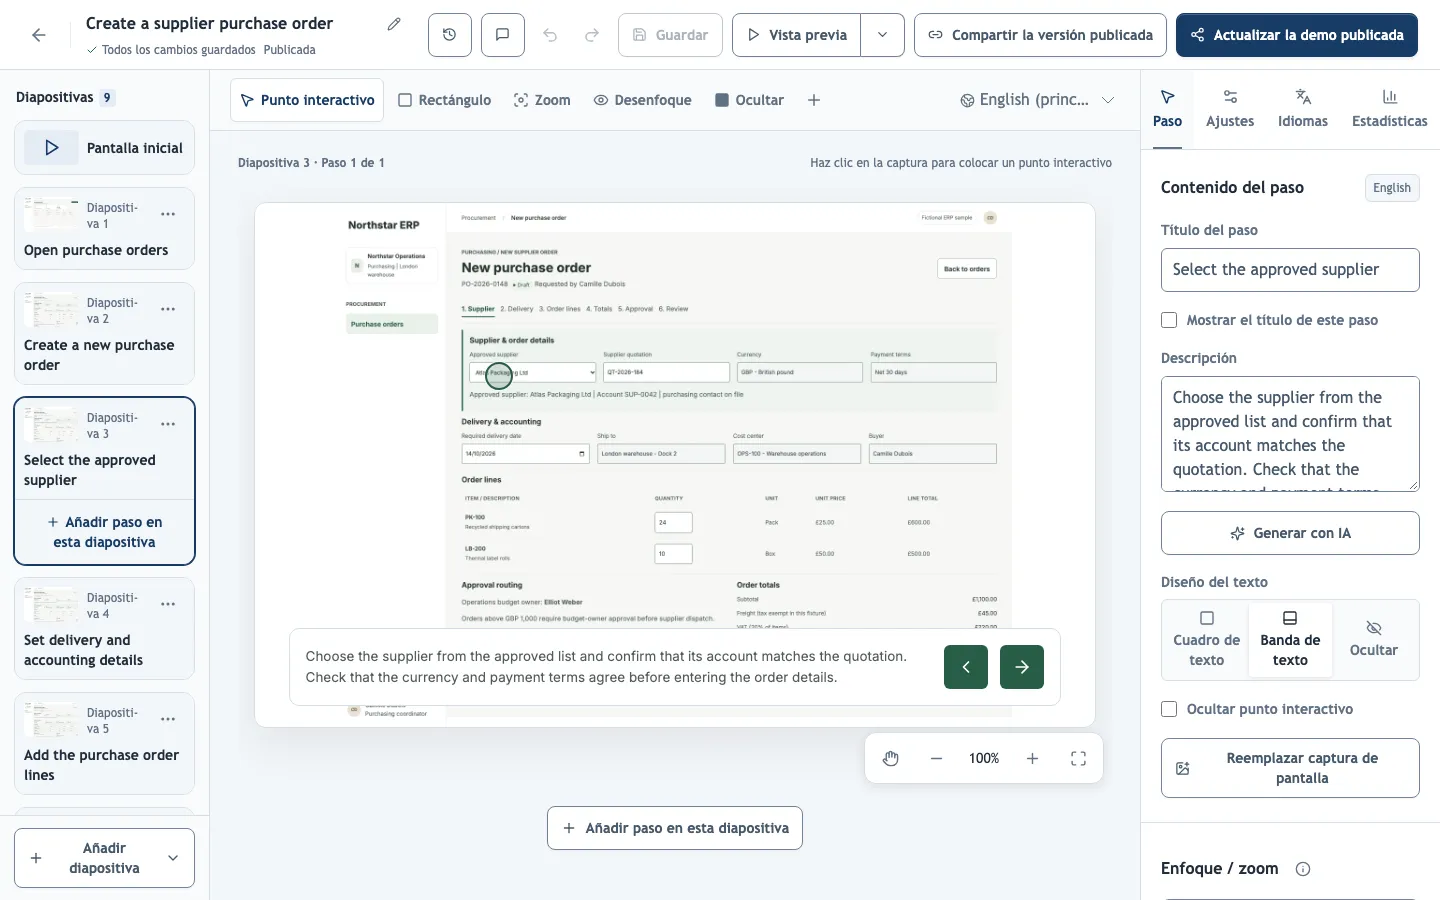Select the Zoom tool
Viewport: 1440px width, 900px height.
pyautogui.click(x=542, y=100)
